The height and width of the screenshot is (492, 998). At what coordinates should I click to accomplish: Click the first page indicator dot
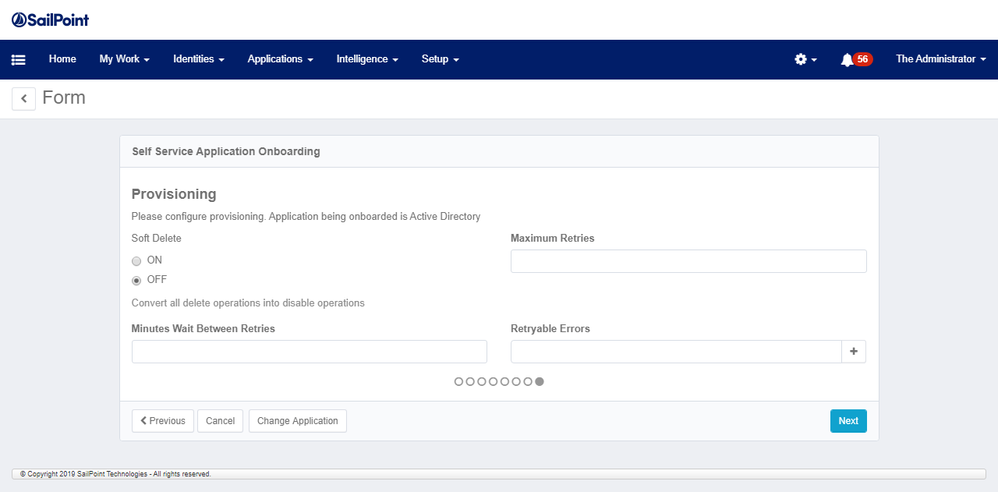pos(459,381)
